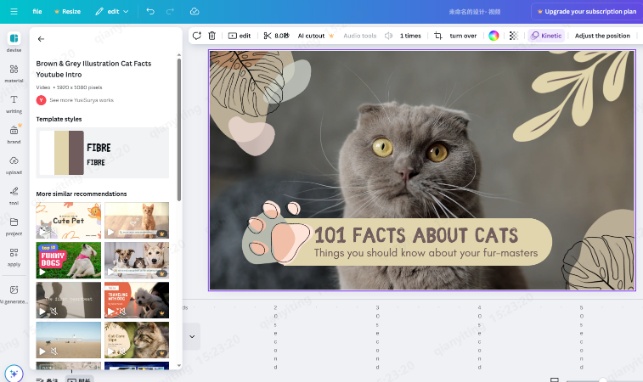
Task: Open the transparency checkerboard icon
Action: 513,36
